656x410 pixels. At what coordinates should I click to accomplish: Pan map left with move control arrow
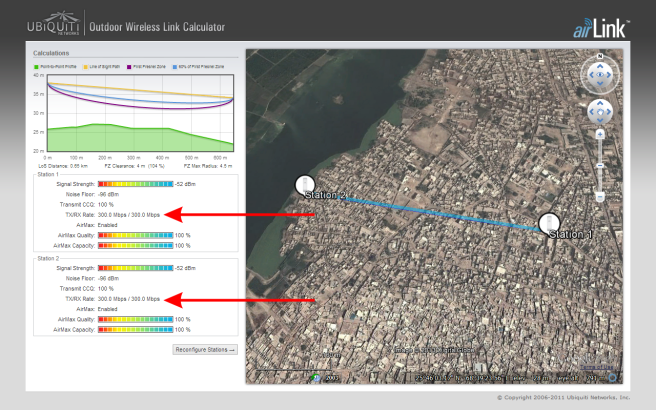tap(589, 111)
